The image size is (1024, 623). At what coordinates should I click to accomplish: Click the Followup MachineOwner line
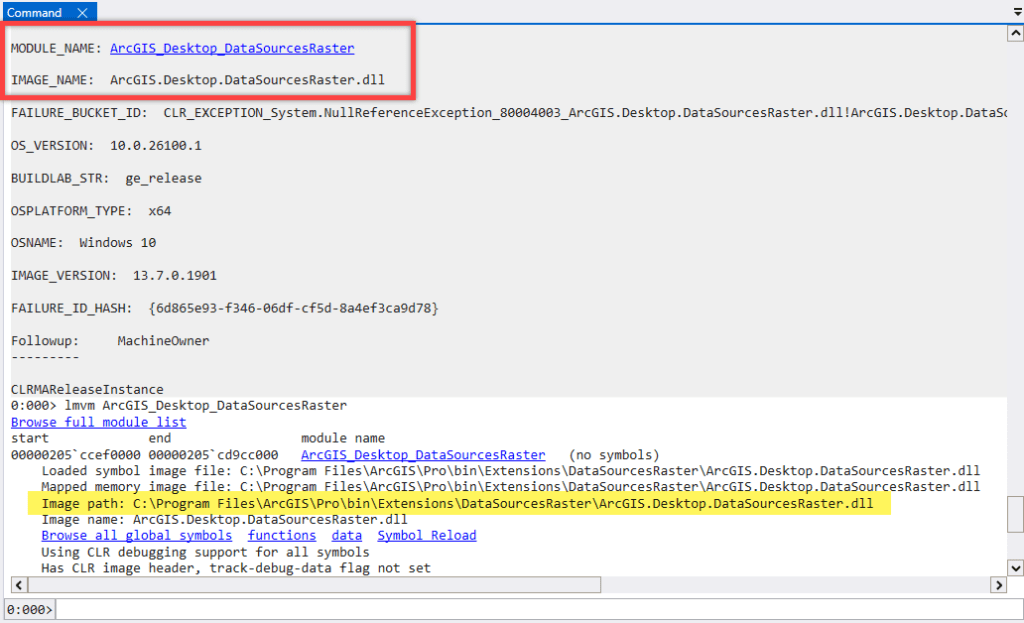pos(110,340)
